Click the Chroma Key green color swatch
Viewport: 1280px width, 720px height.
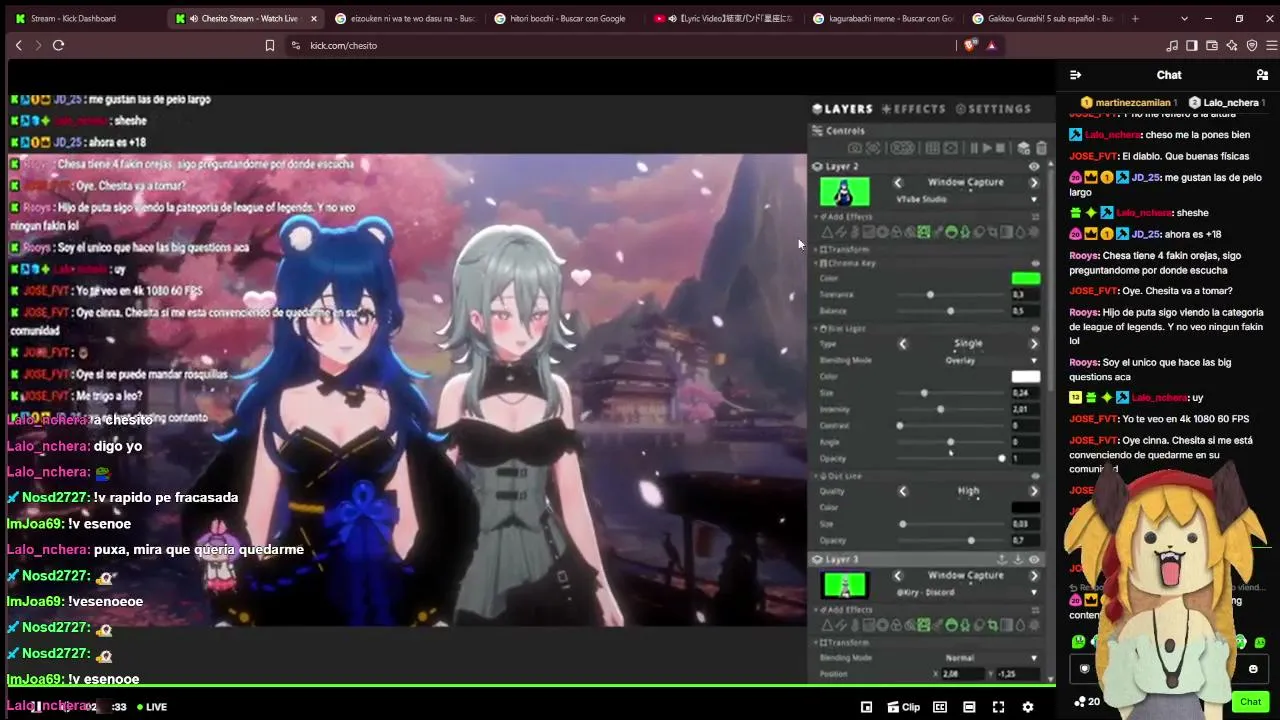[1026, 279]
